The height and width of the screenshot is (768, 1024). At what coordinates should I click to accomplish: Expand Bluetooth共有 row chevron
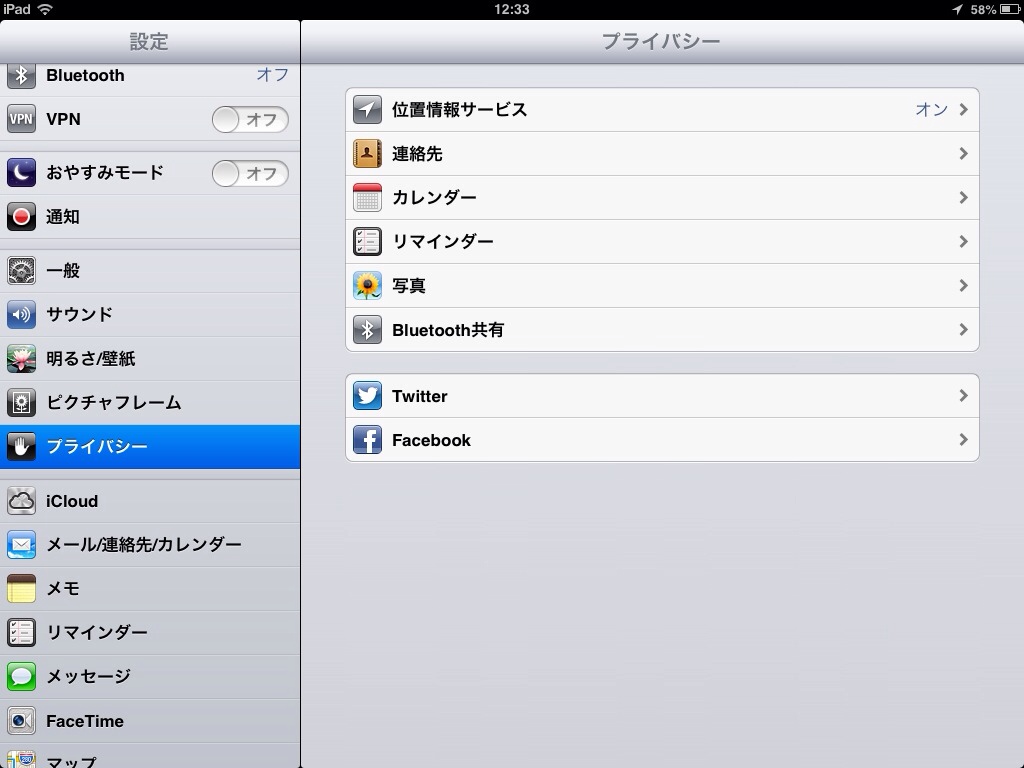[x=963, y=330]
